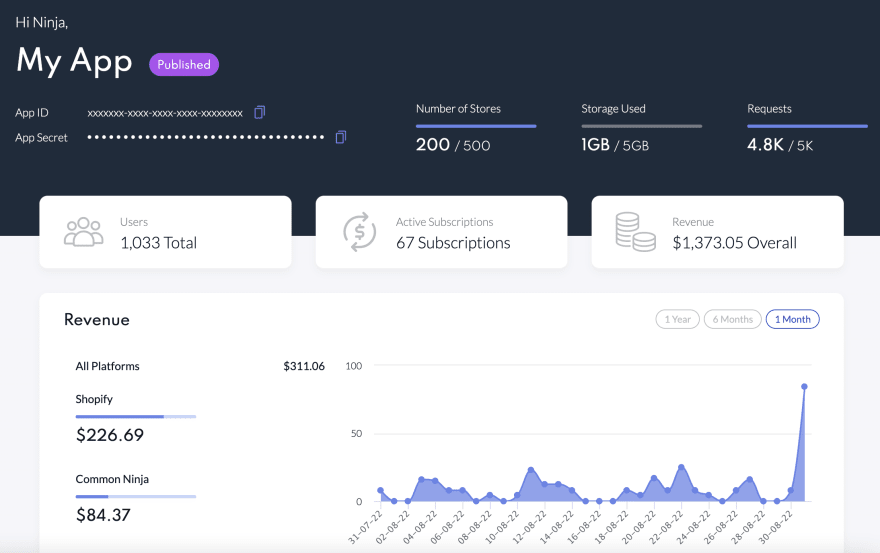
Task: Click the 200 / 500 stores value
Action: point(453,145)
